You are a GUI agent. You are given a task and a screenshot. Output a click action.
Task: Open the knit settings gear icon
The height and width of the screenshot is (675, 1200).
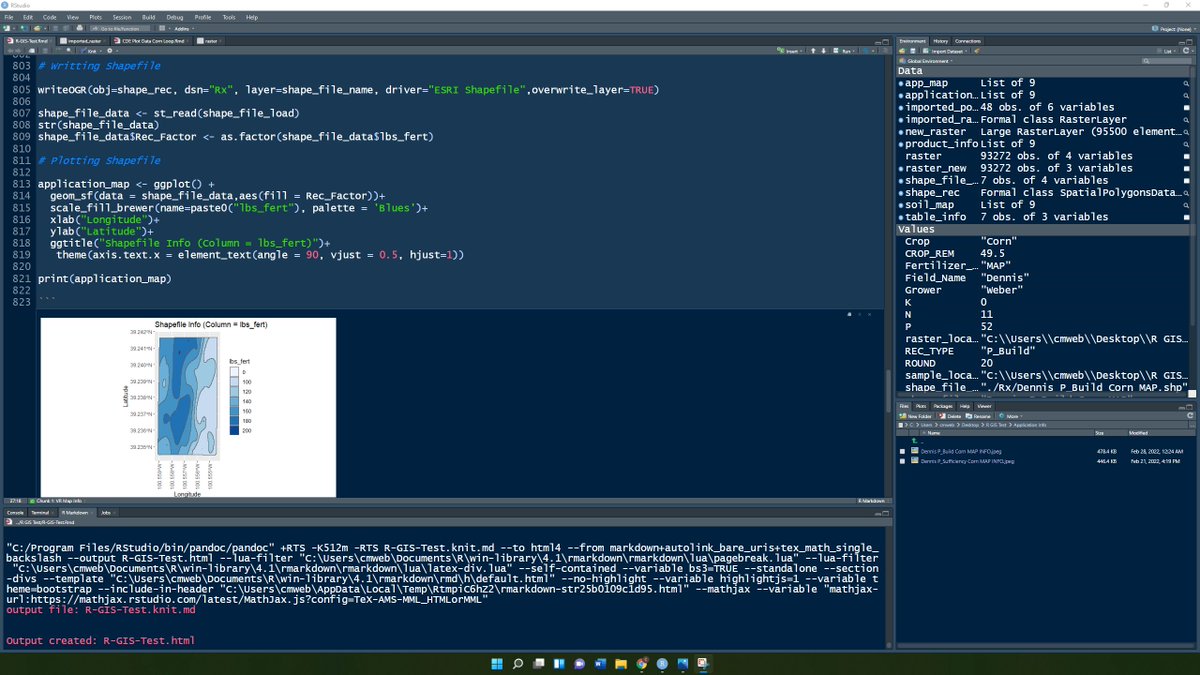pyautogui.click(x=110, y=51)
